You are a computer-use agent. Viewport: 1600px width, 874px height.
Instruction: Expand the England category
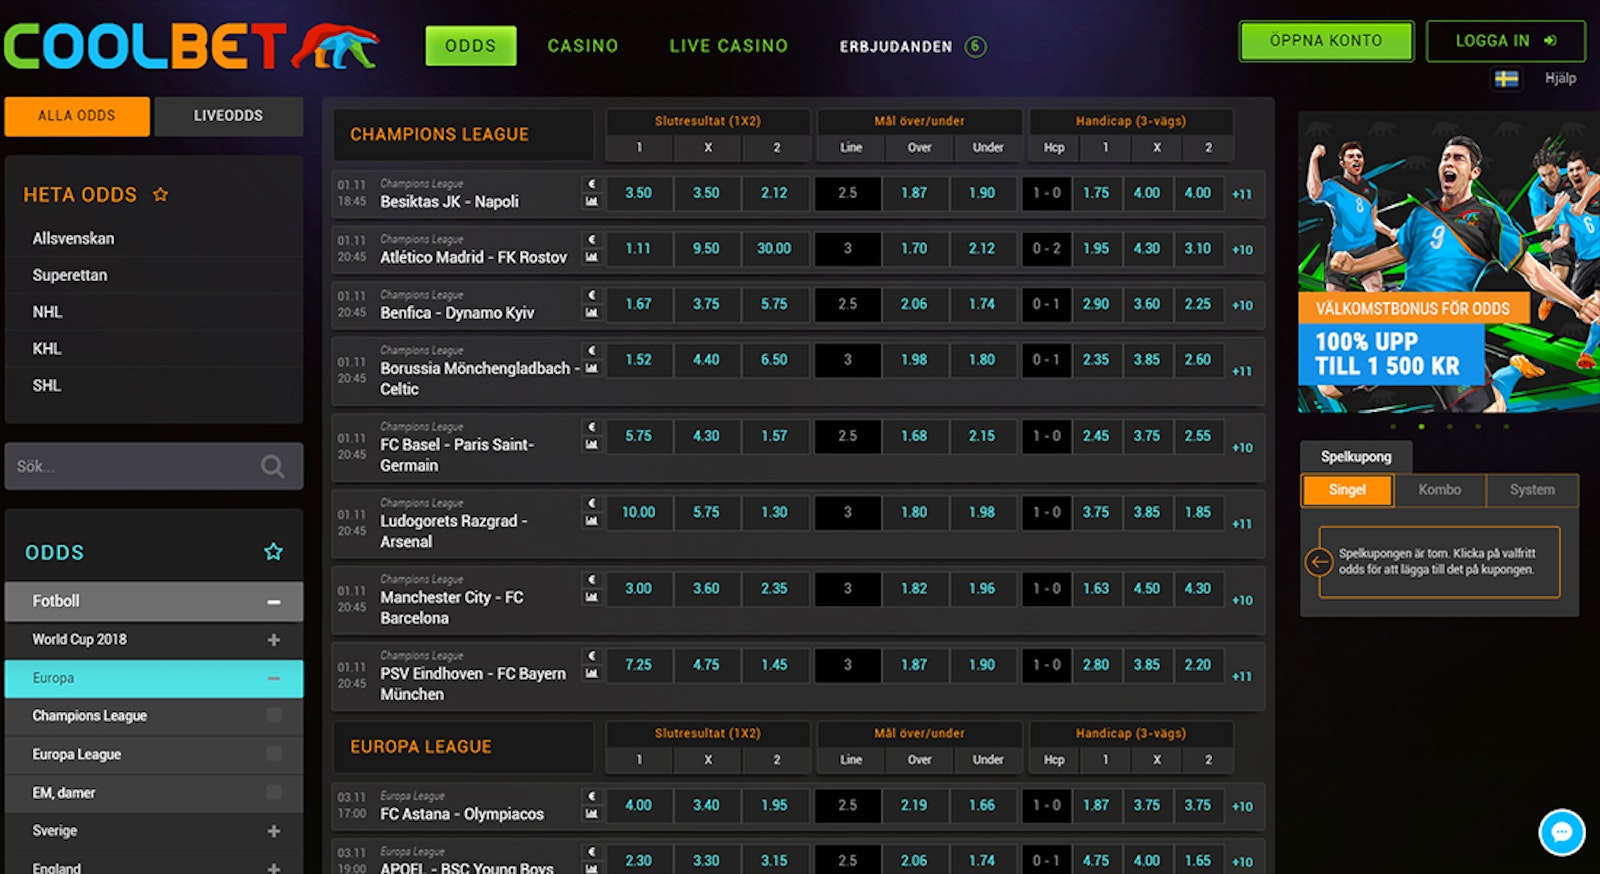[x=273, y=867]
